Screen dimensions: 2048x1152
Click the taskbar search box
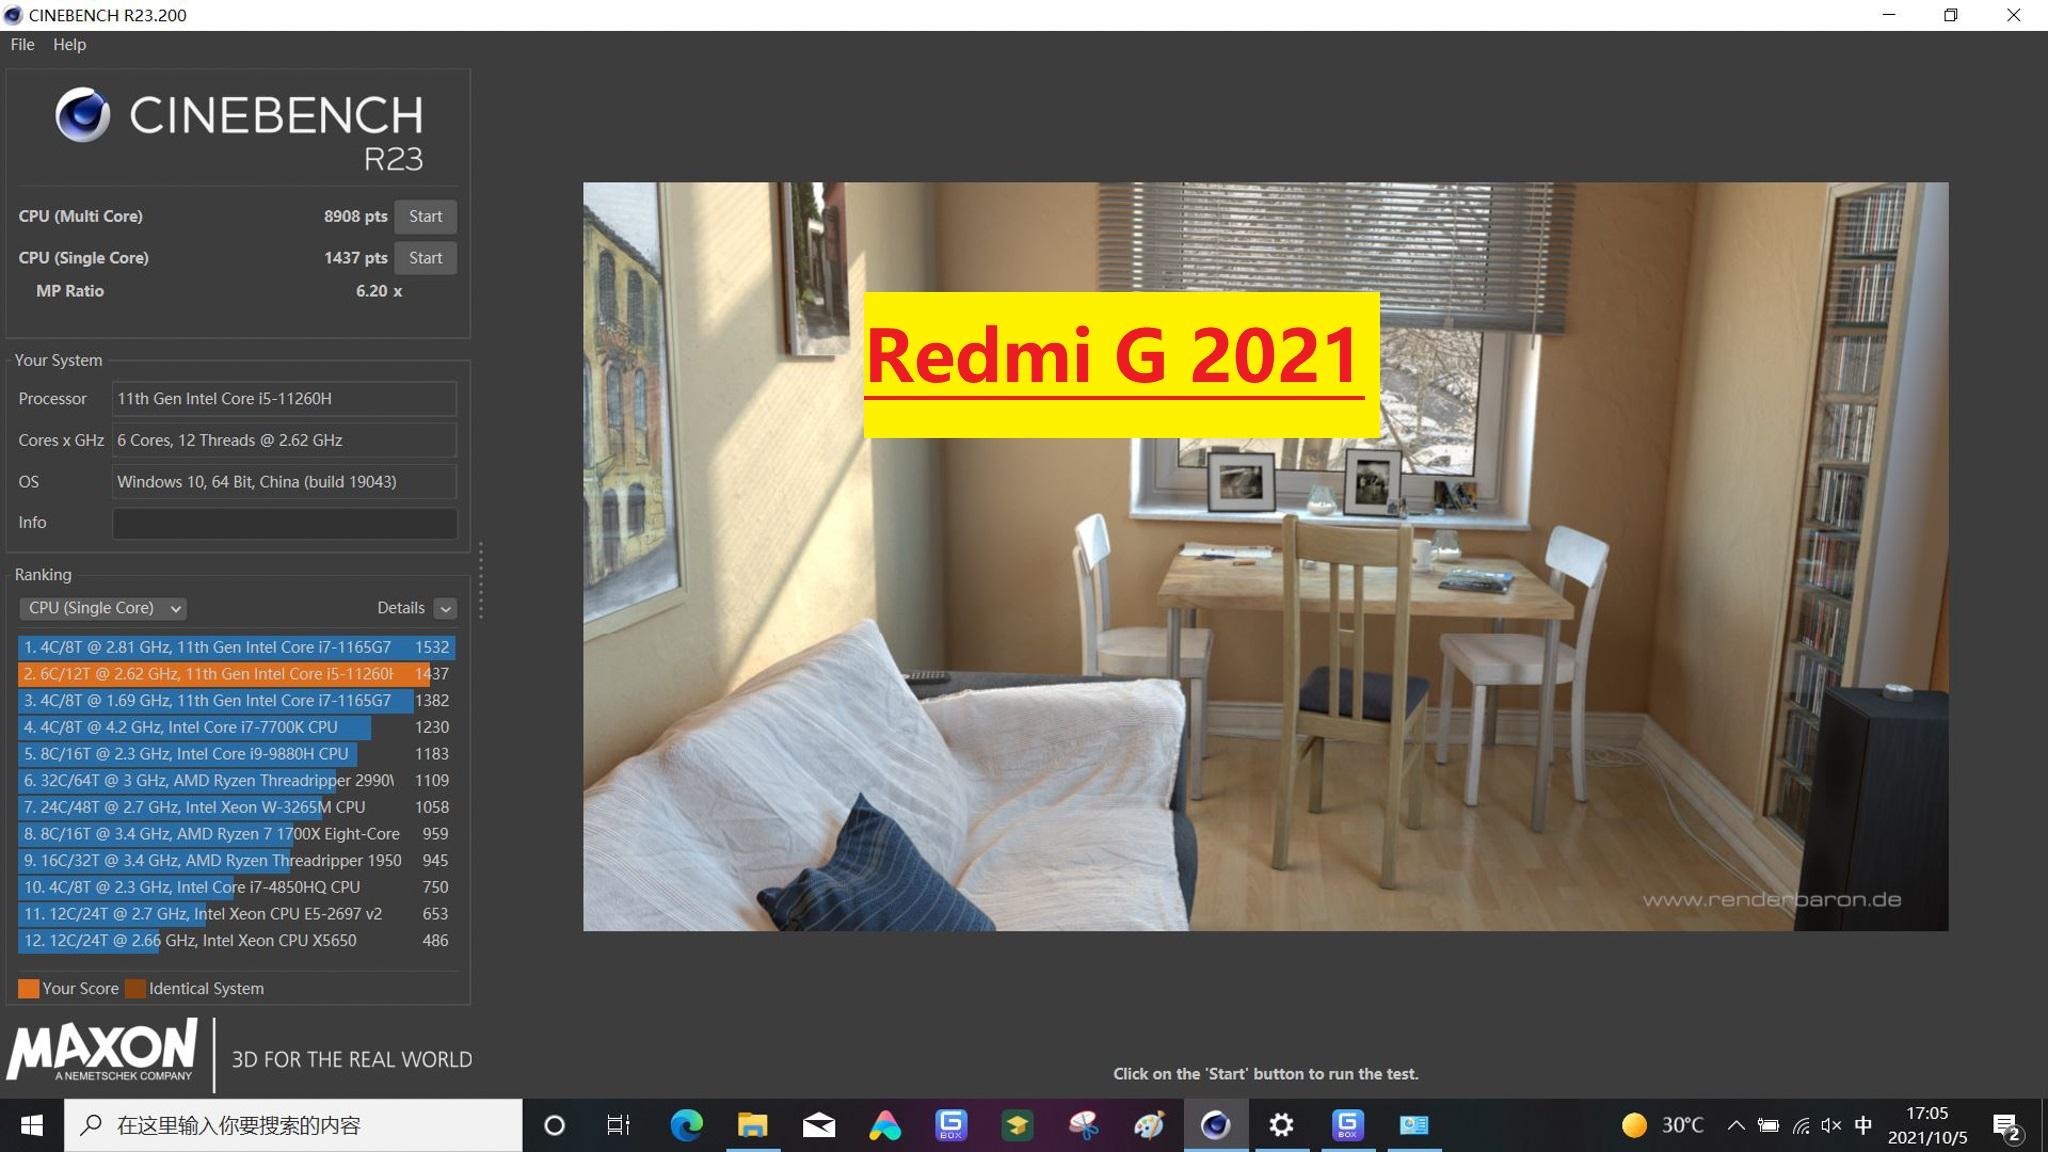(x=294, y=1125)
